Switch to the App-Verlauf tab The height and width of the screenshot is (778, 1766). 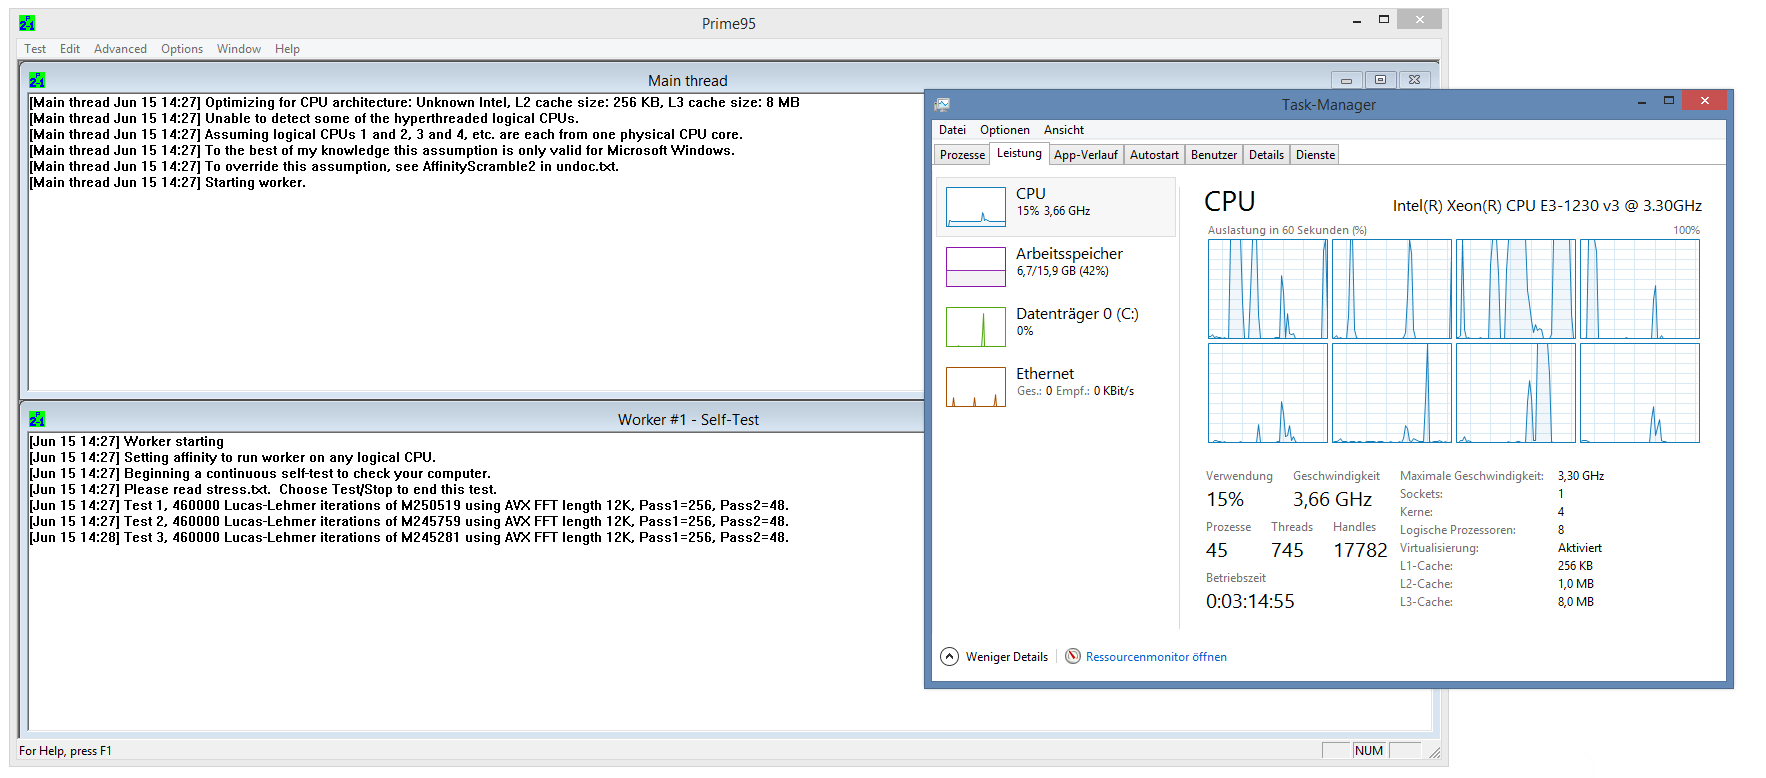tap(1086, 155)
